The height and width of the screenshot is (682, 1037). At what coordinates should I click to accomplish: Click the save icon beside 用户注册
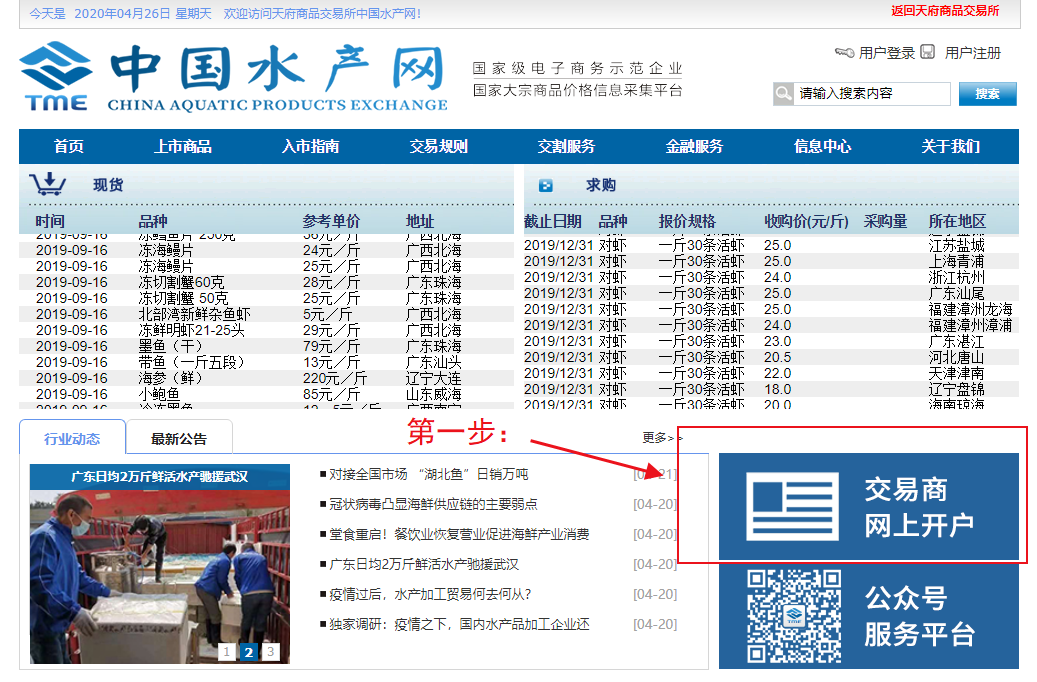pyautogui.click(x=928, y=52)
